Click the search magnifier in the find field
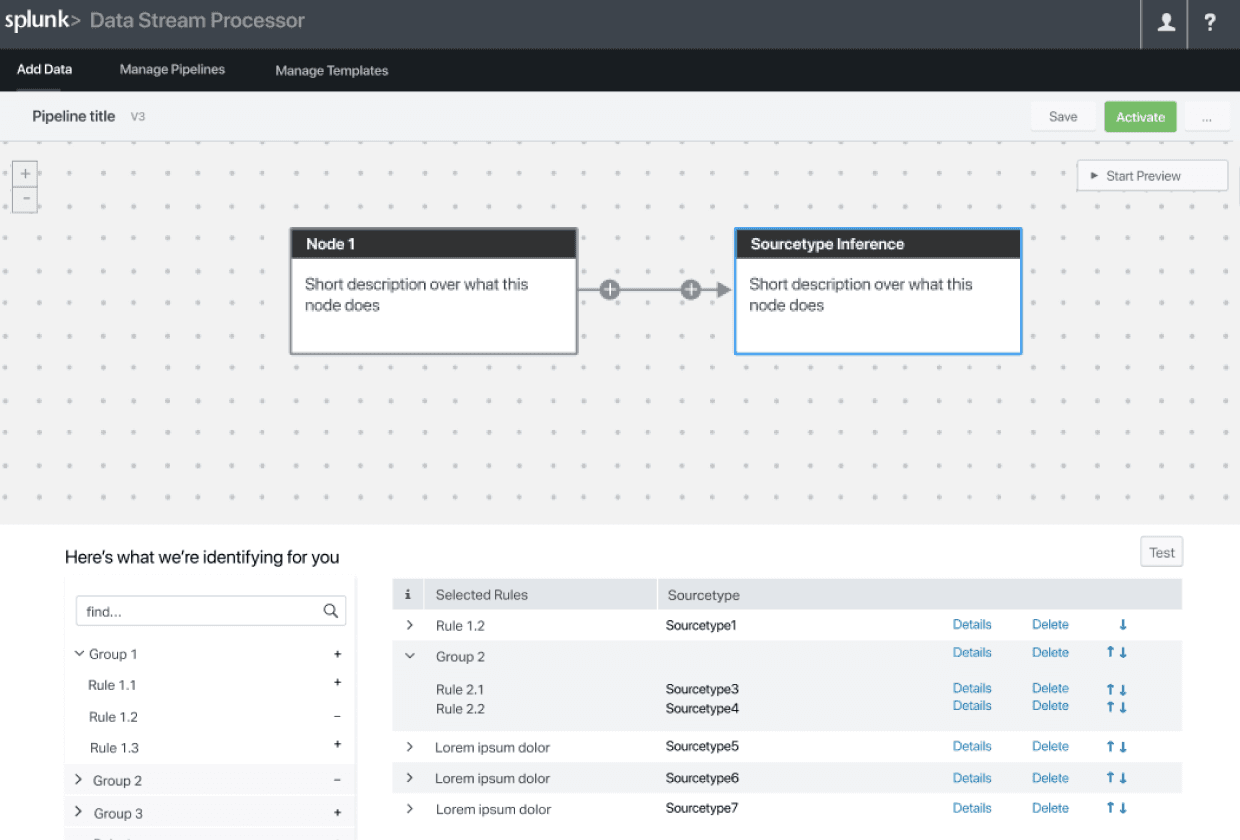 [330, 611]
